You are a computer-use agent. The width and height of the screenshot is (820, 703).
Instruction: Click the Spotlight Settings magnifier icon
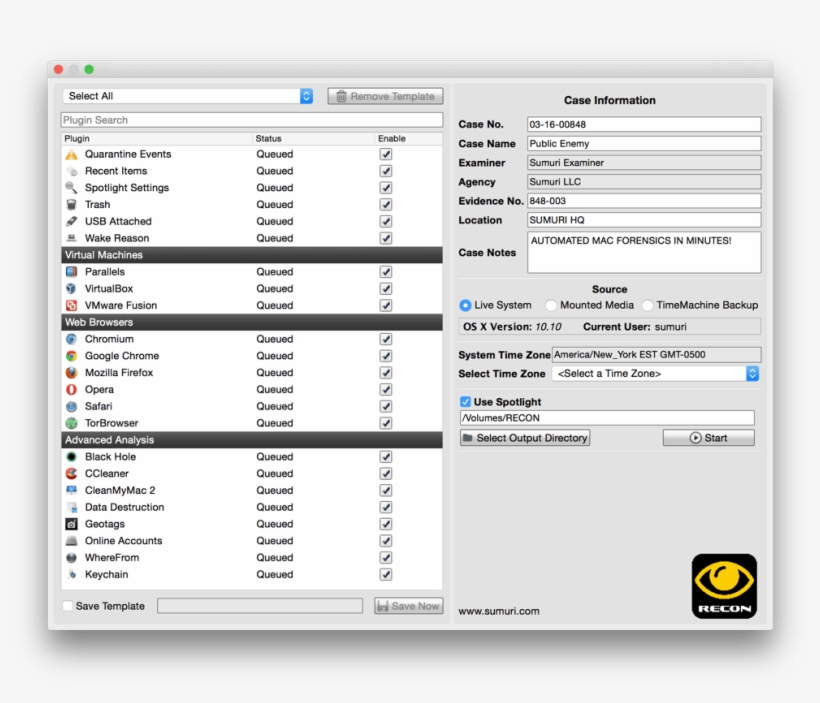[72, 188]
